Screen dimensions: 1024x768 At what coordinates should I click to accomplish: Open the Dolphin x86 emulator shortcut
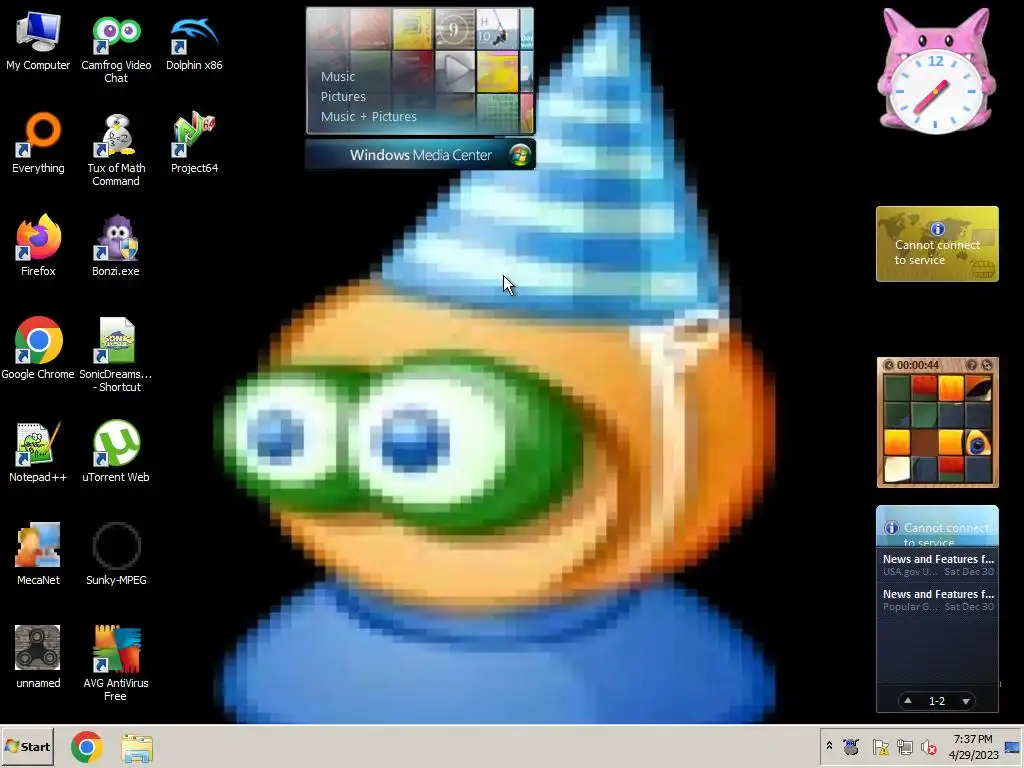(194, 40)
